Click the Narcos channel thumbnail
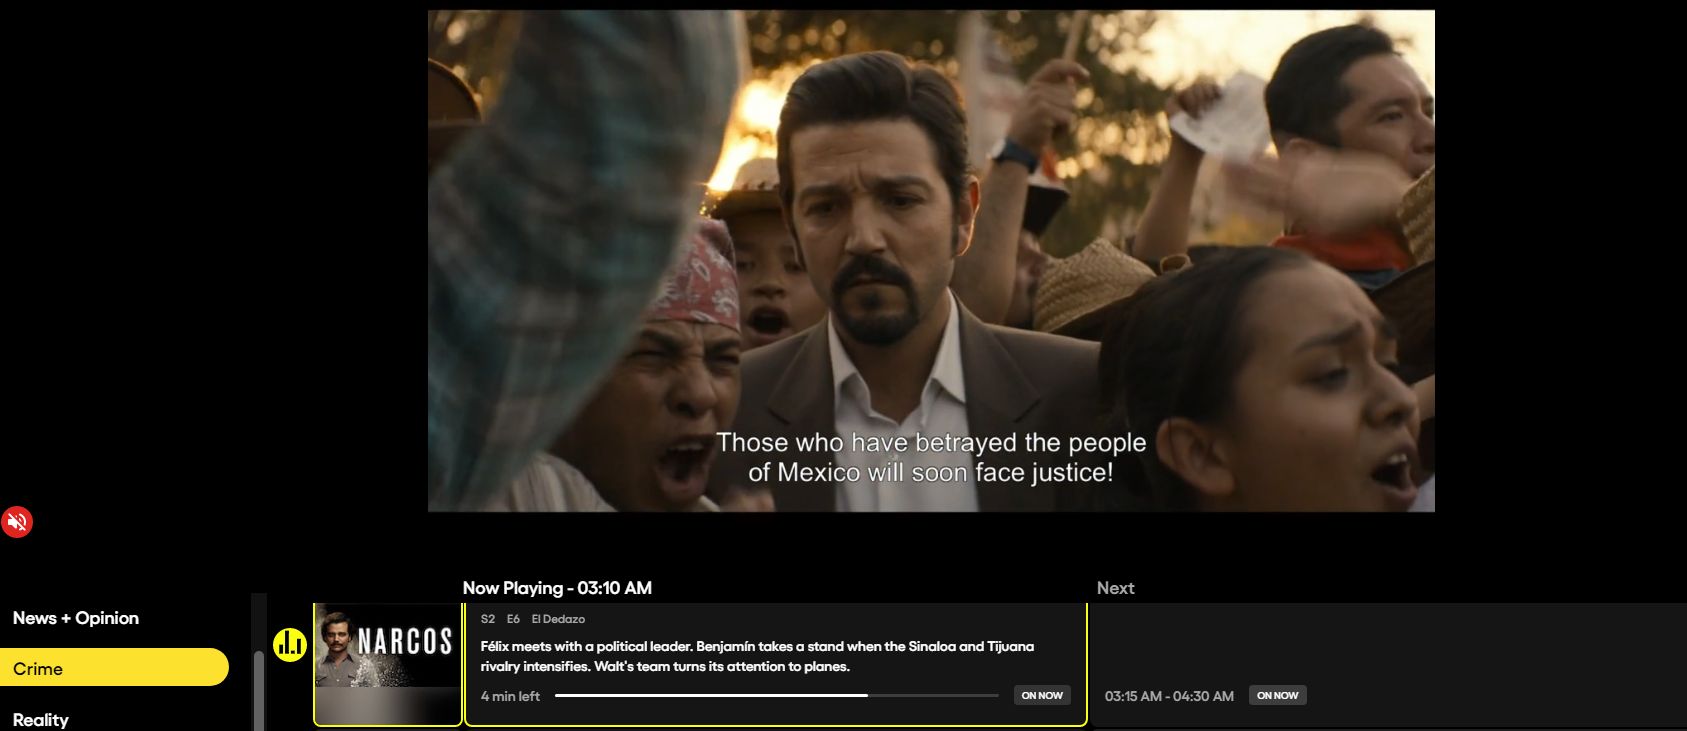Image resolution: width=1687 pixels, height=731 pixels. click(x=388, y=664)
